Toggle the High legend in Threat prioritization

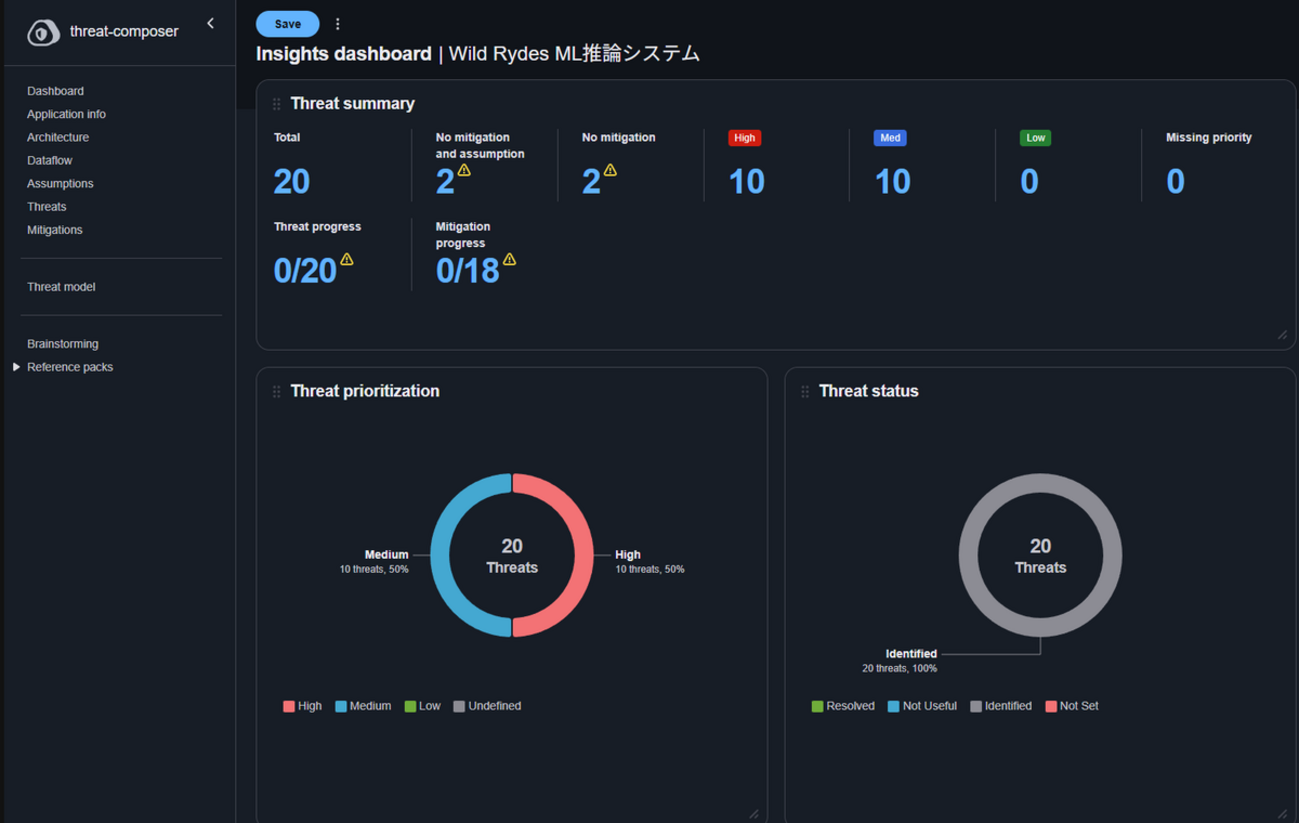point(302,706)
